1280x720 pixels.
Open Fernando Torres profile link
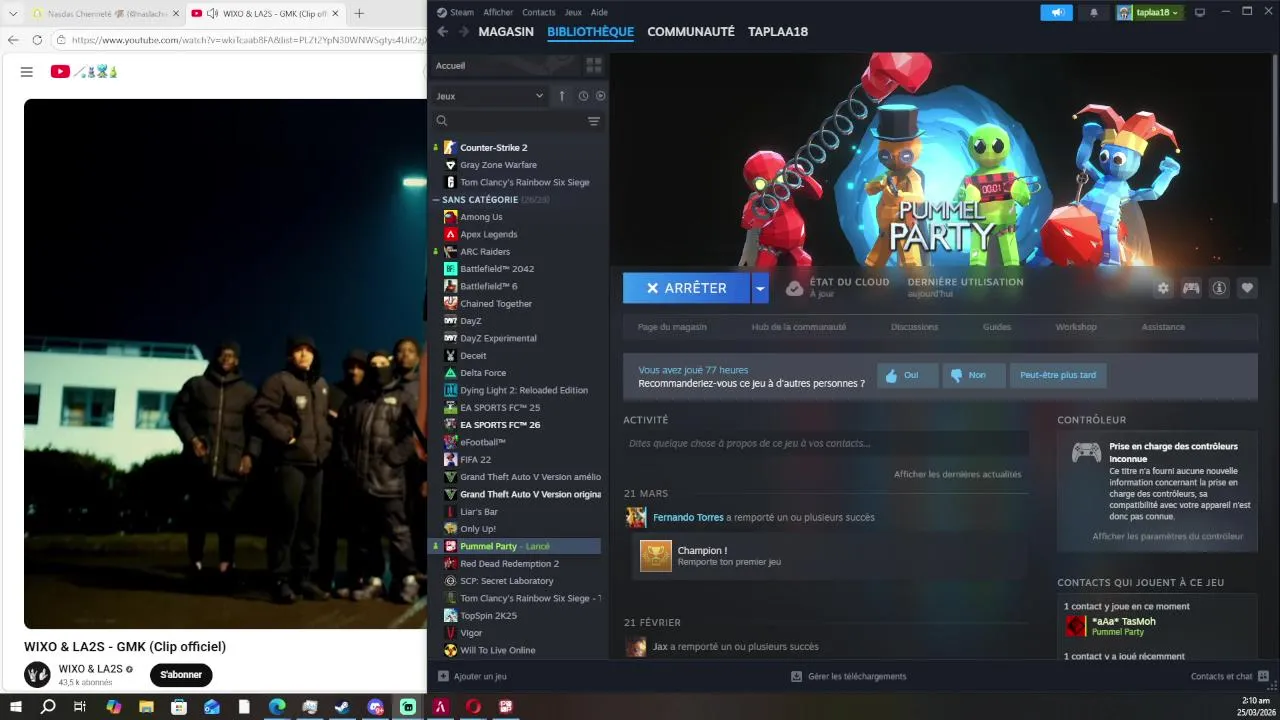tap(688, 517)
